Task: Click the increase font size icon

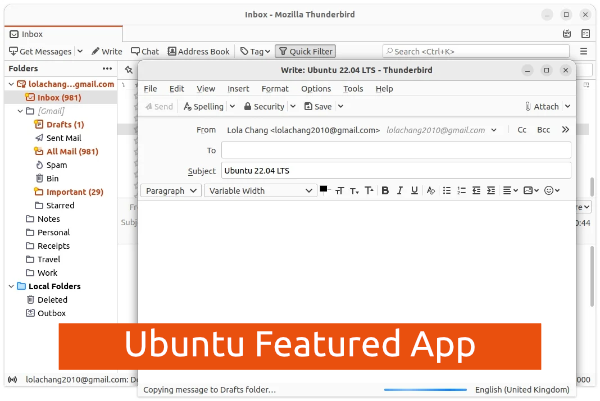Action: tap(369, 190)
